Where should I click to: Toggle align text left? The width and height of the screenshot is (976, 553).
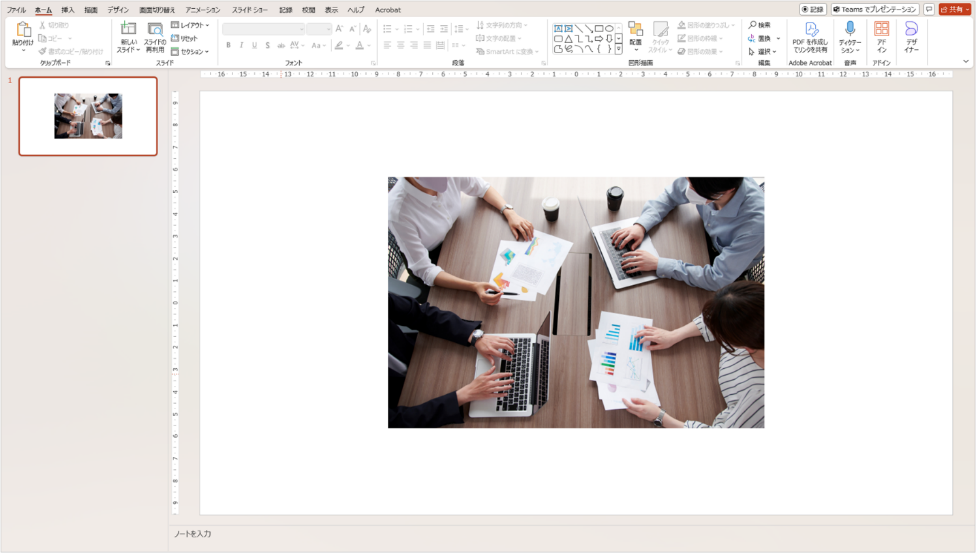tap(387, 45)
